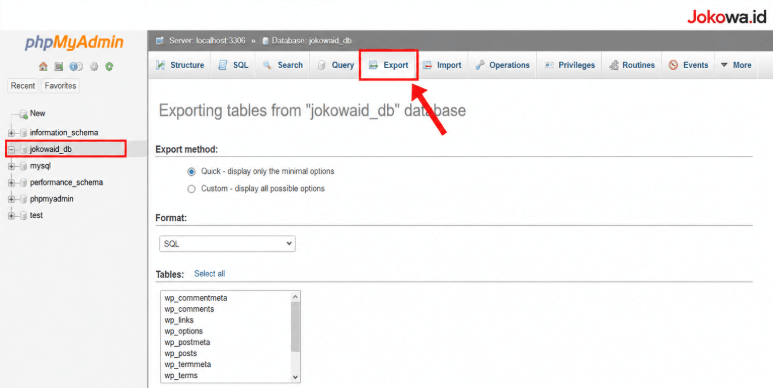The image size is (773, 388).
Task: Select information_schema database in tree
Action: pos(64,133)
